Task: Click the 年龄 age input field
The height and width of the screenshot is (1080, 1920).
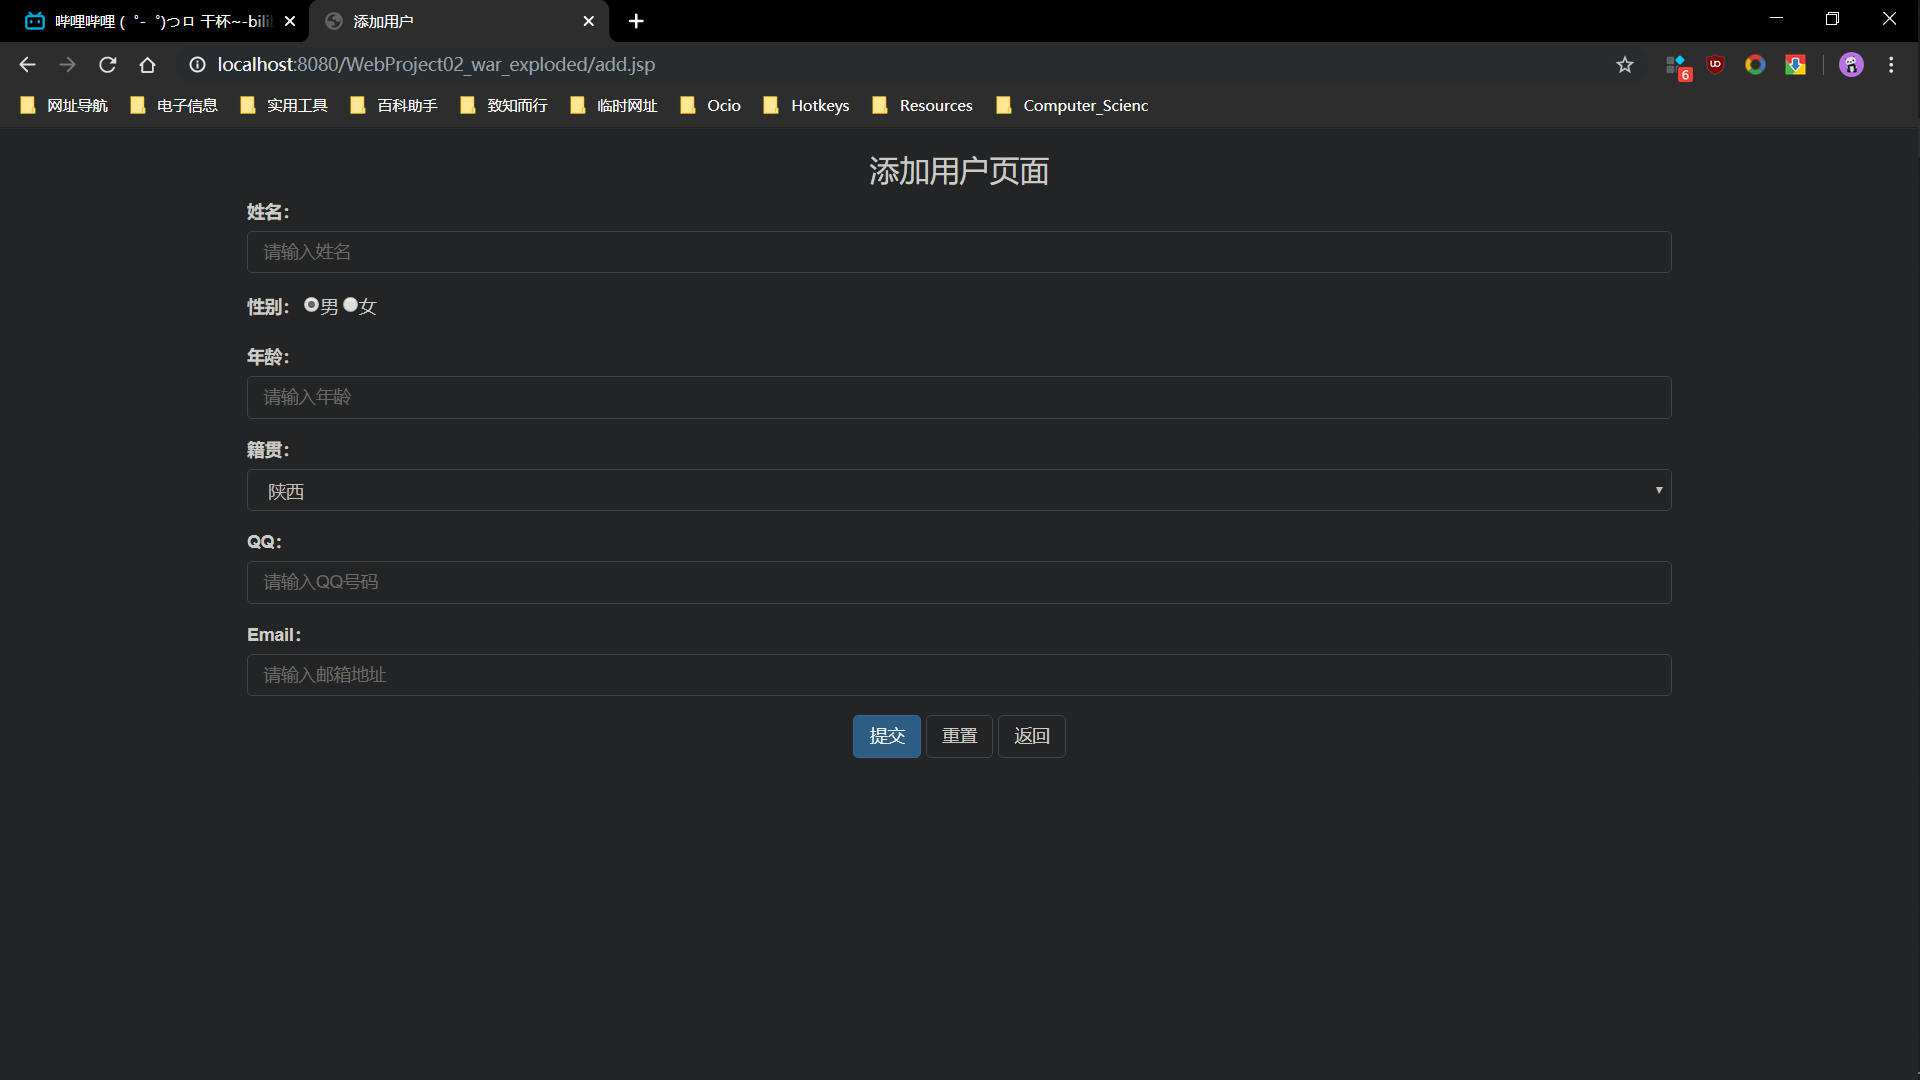Action: coord(959,397)
